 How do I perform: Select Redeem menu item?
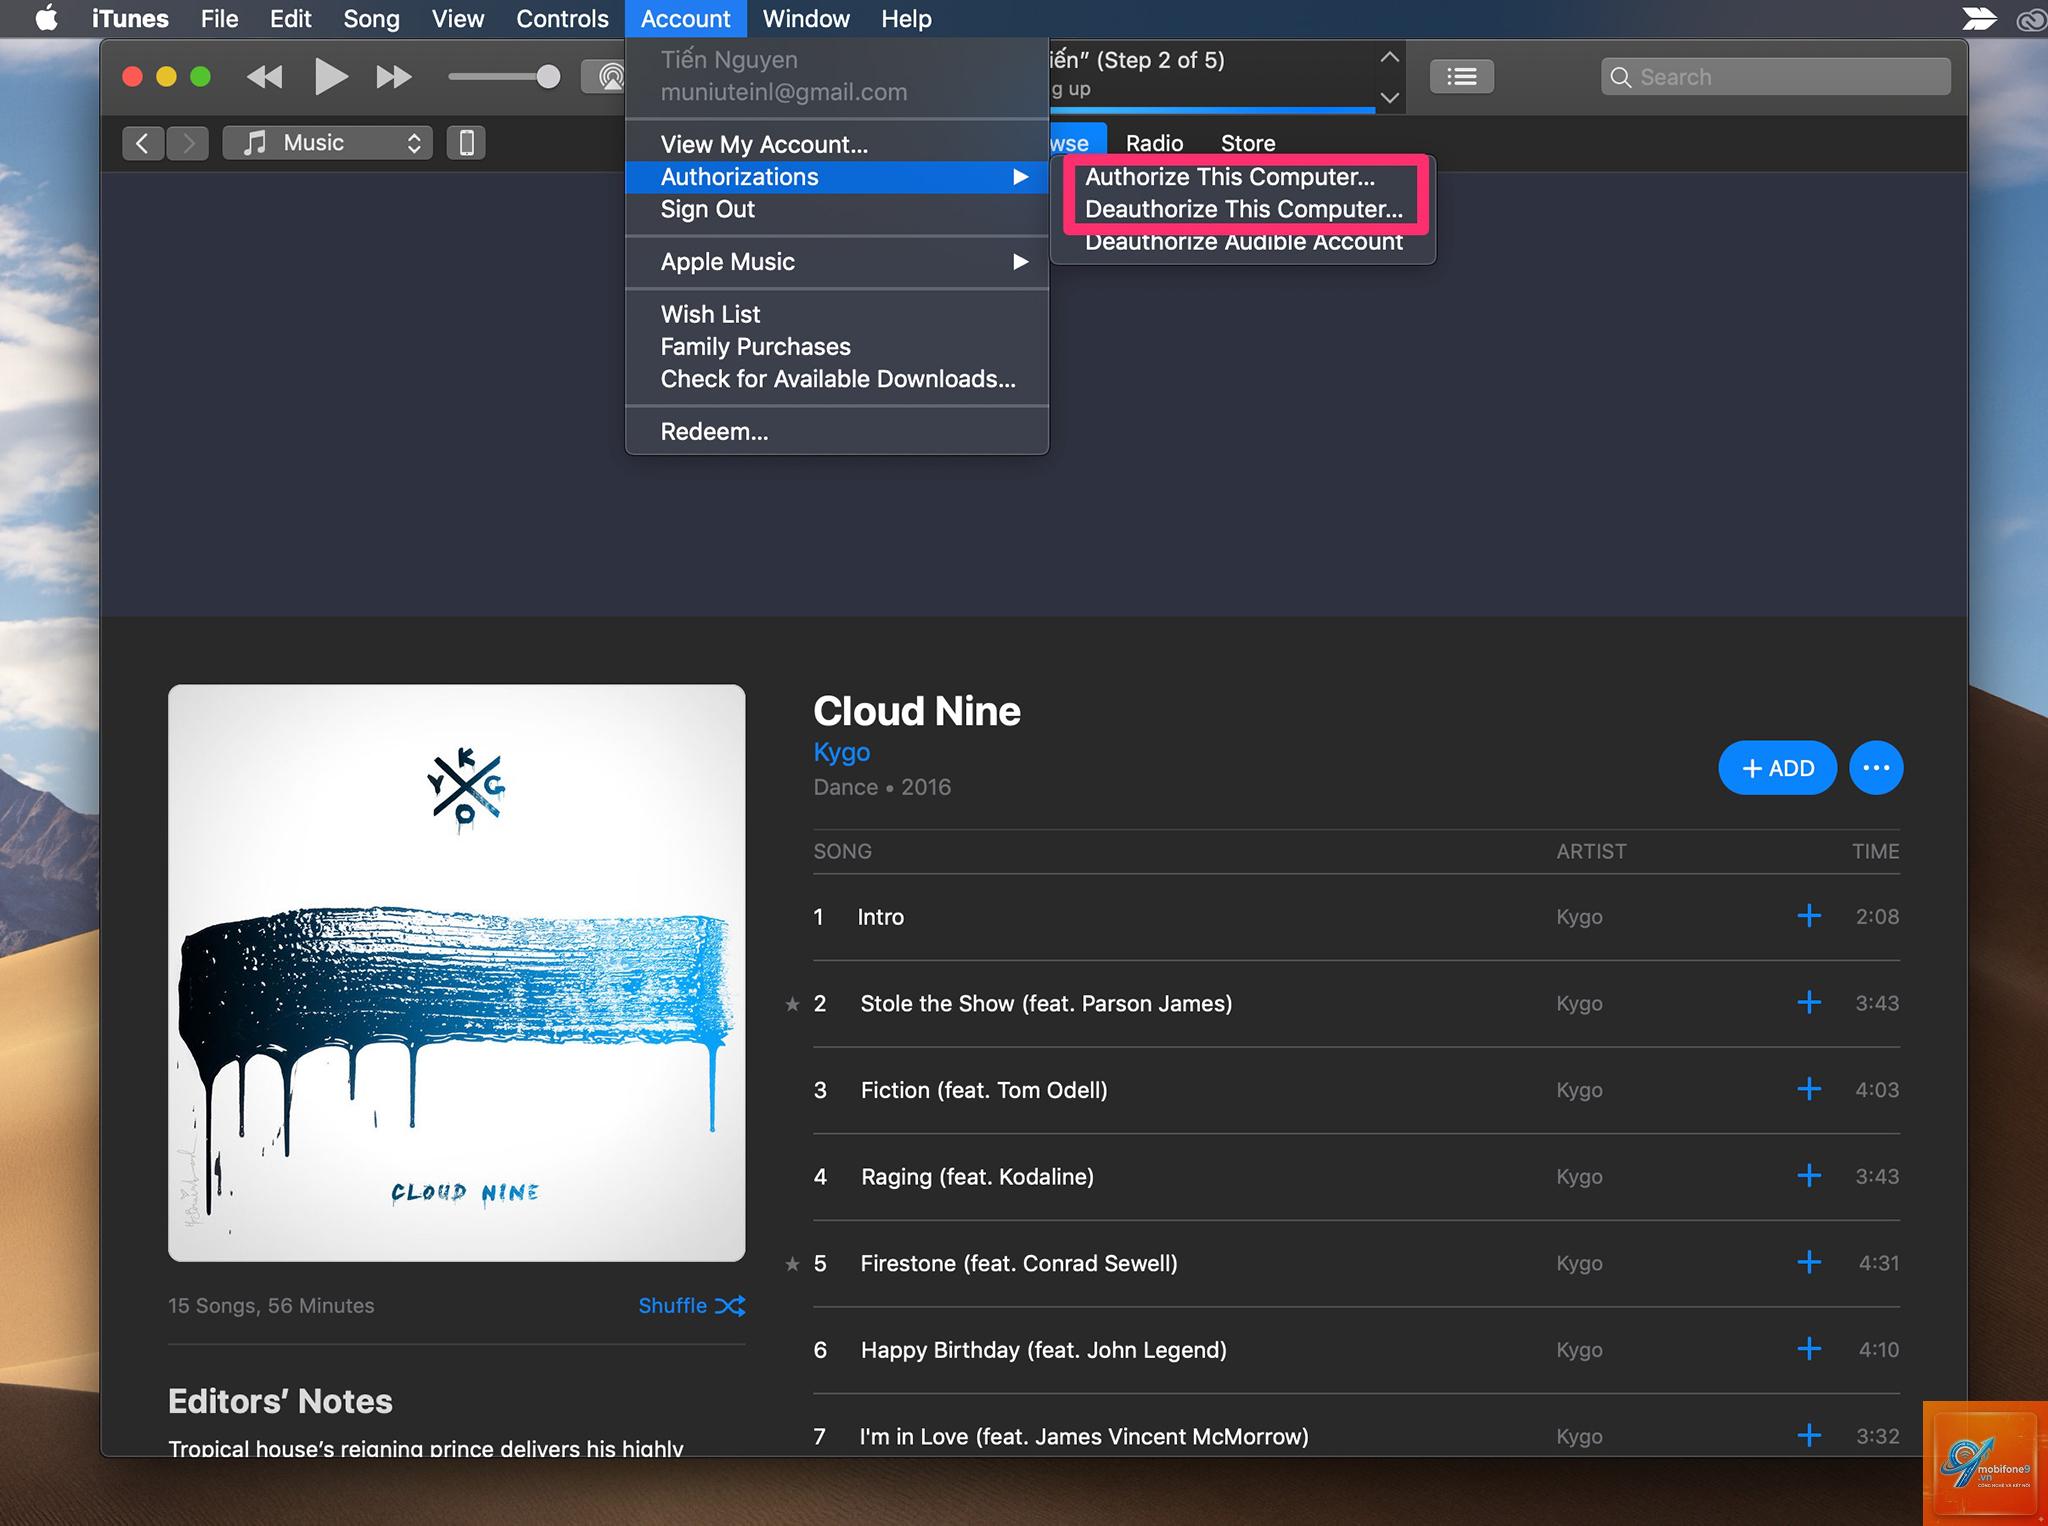837,432
